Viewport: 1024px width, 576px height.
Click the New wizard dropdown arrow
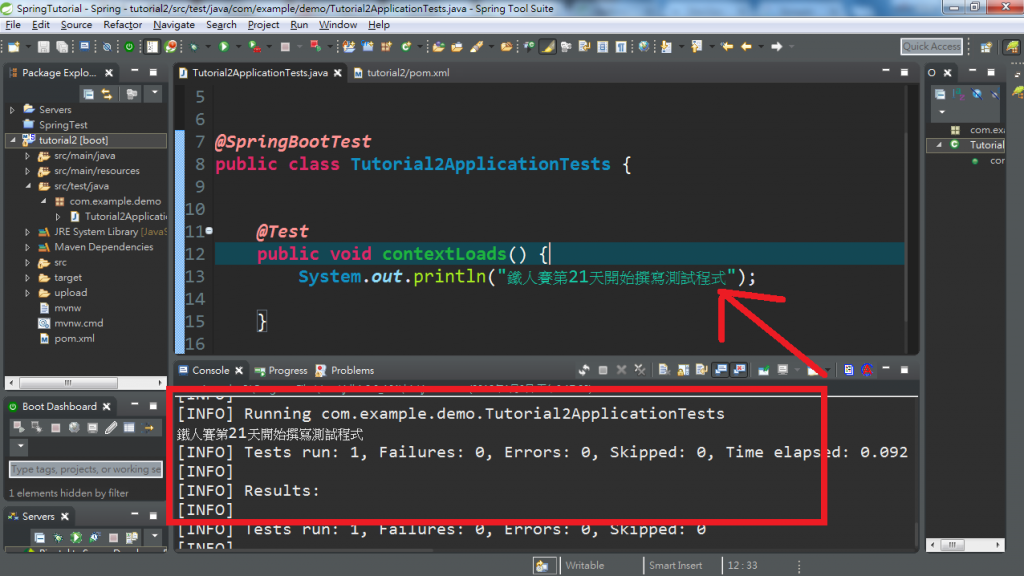27,47
